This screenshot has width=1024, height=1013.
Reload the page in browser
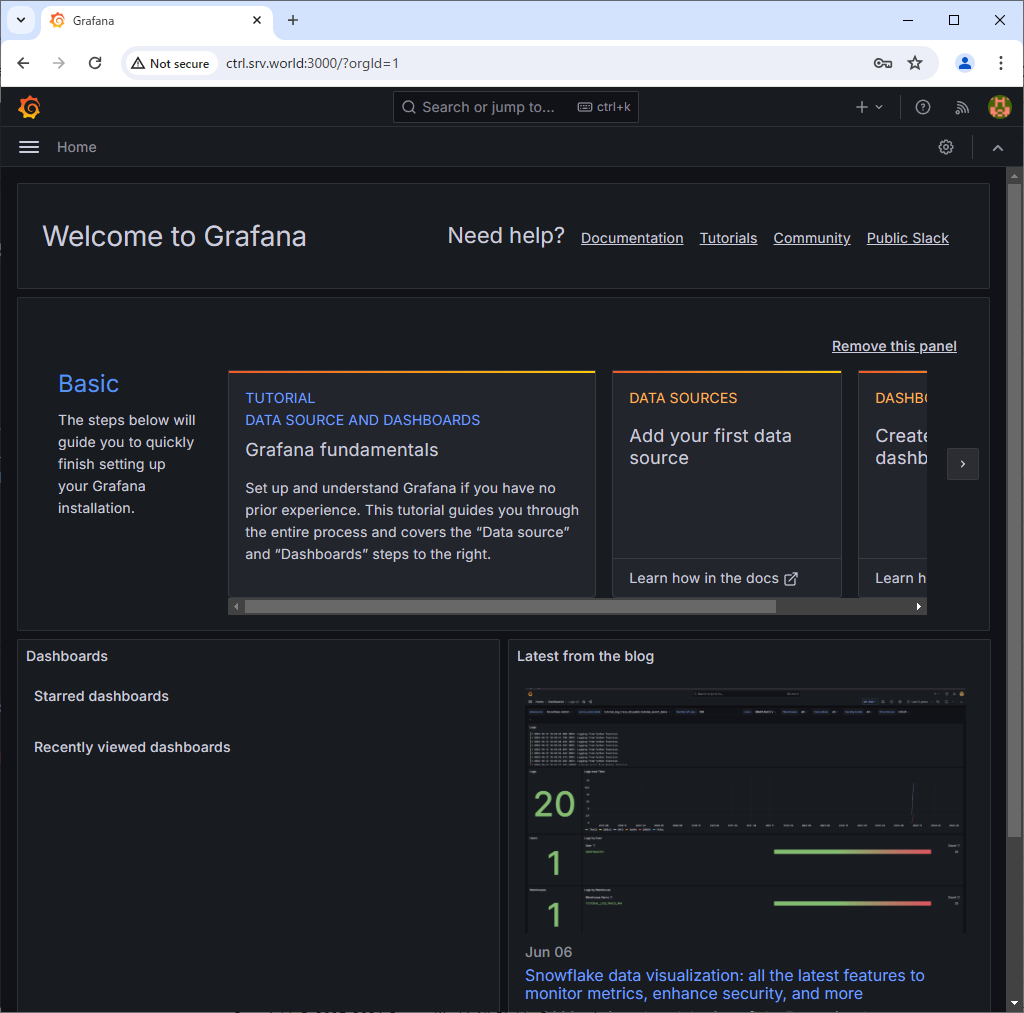pos(95,63)
